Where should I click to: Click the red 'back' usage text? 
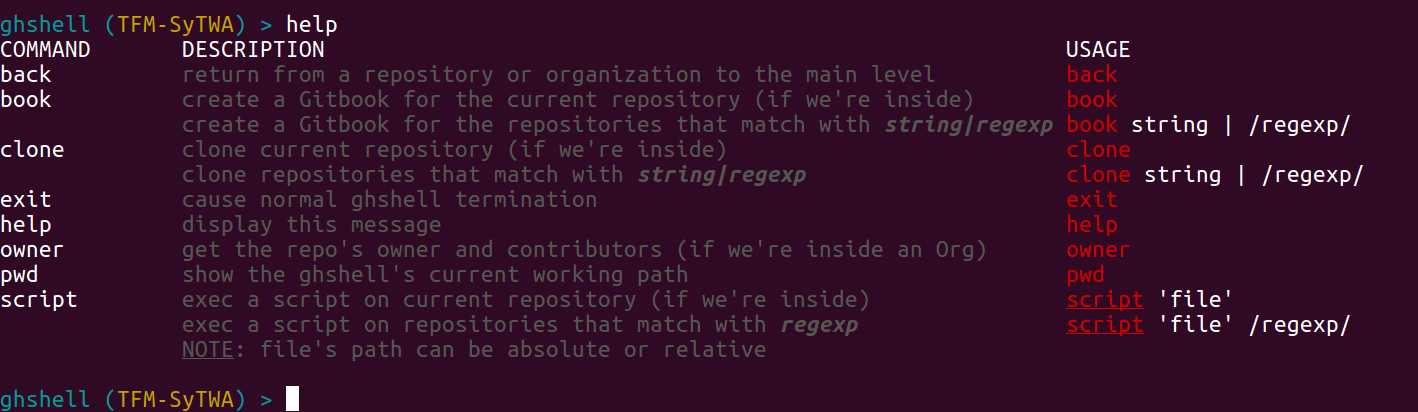tap(1092, 74)
